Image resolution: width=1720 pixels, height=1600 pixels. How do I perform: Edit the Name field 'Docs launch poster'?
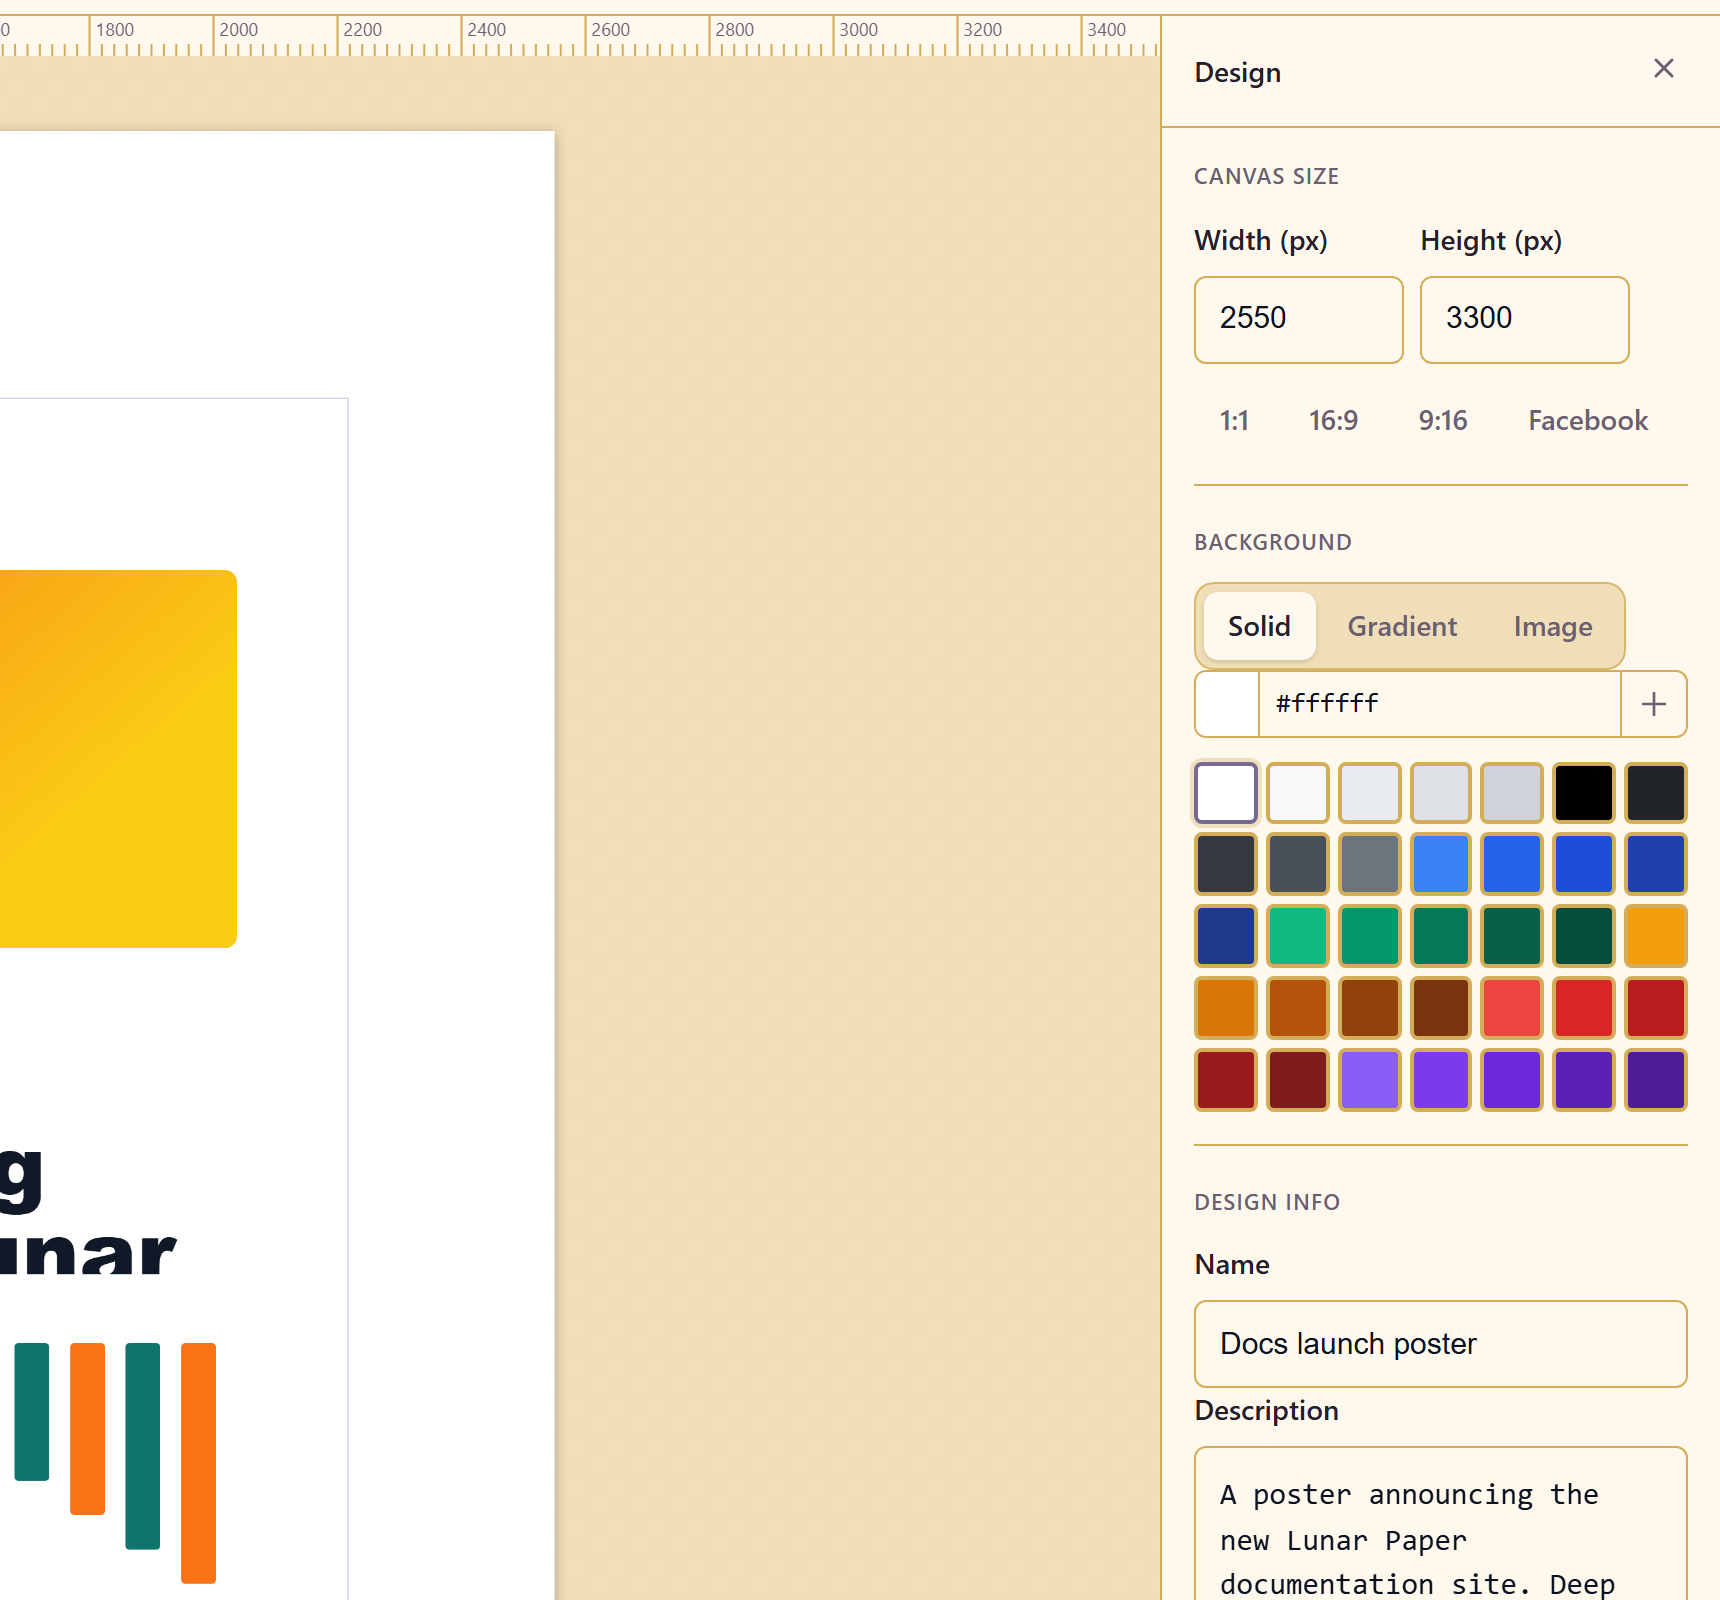(1440, 1344)
